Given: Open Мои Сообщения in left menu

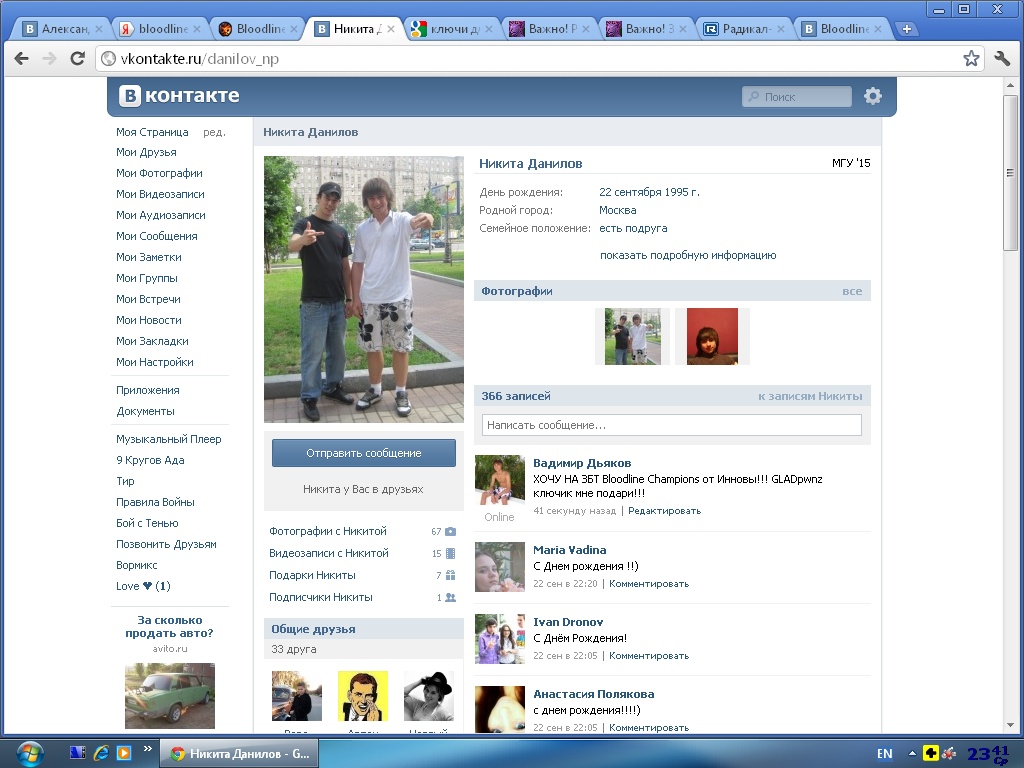Looking at the screenshot, I should coord(156,236).
